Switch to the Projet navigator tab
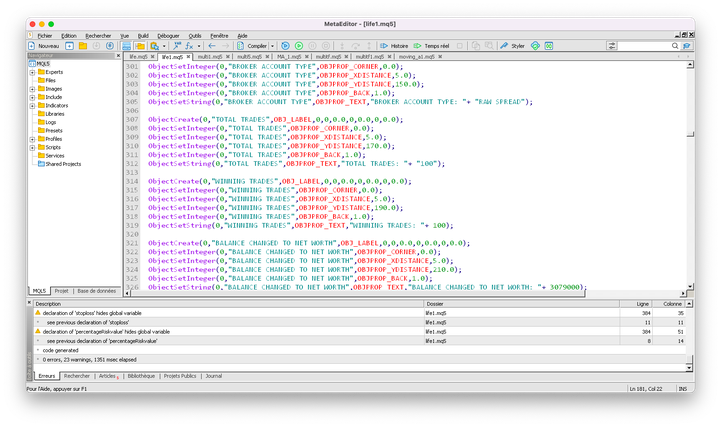Viewport: 721px width, 427px height. click(x=62, y=291)
